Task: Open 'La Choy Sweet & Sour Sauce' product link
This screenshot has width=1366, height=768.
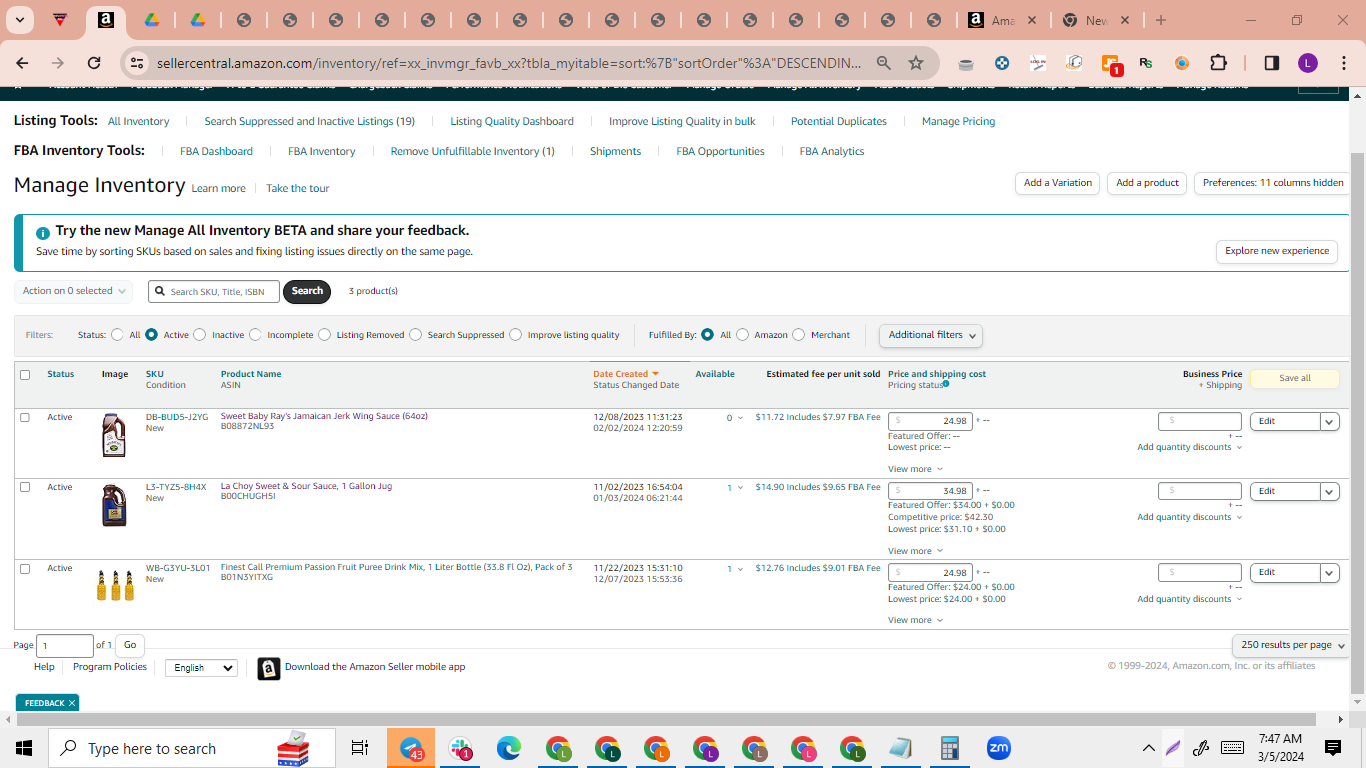Action: point(306,486)
